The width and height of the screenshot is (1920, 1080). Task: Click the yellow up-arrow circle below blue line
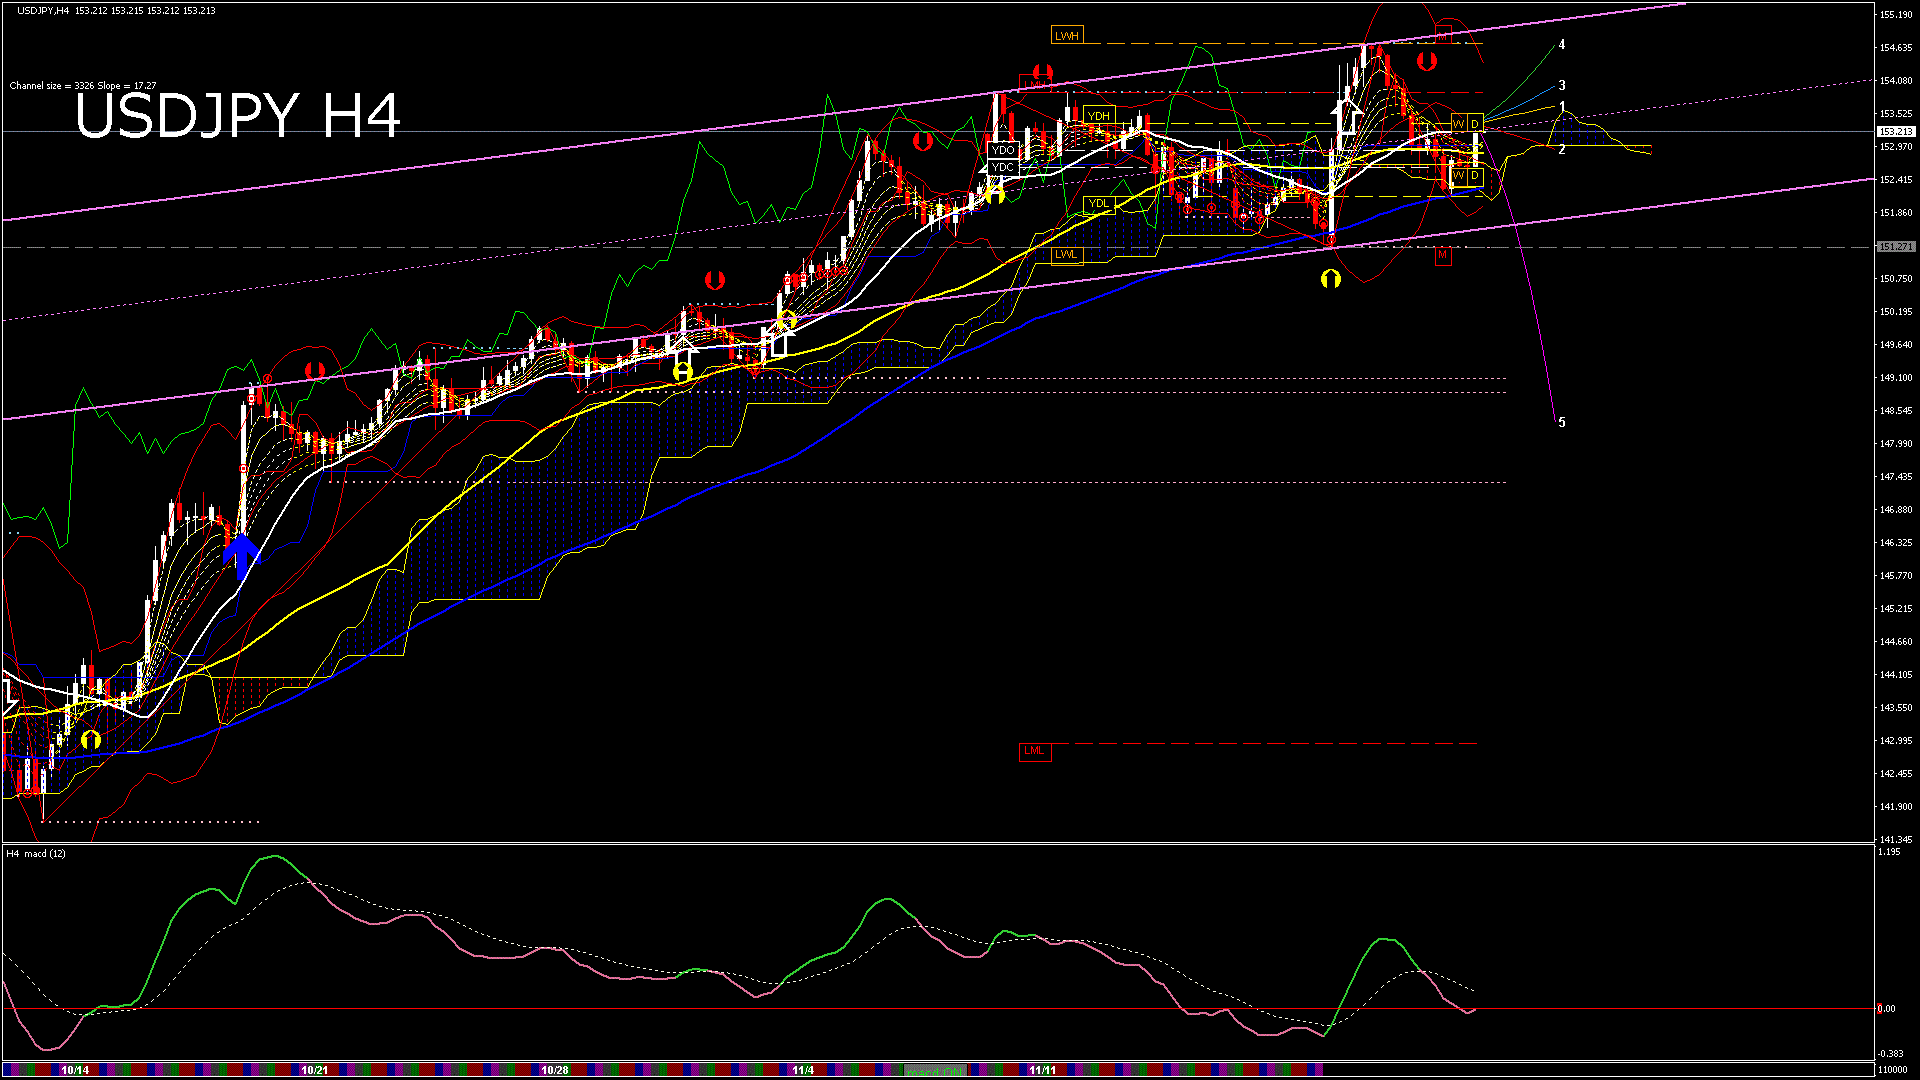point(1330,279)
